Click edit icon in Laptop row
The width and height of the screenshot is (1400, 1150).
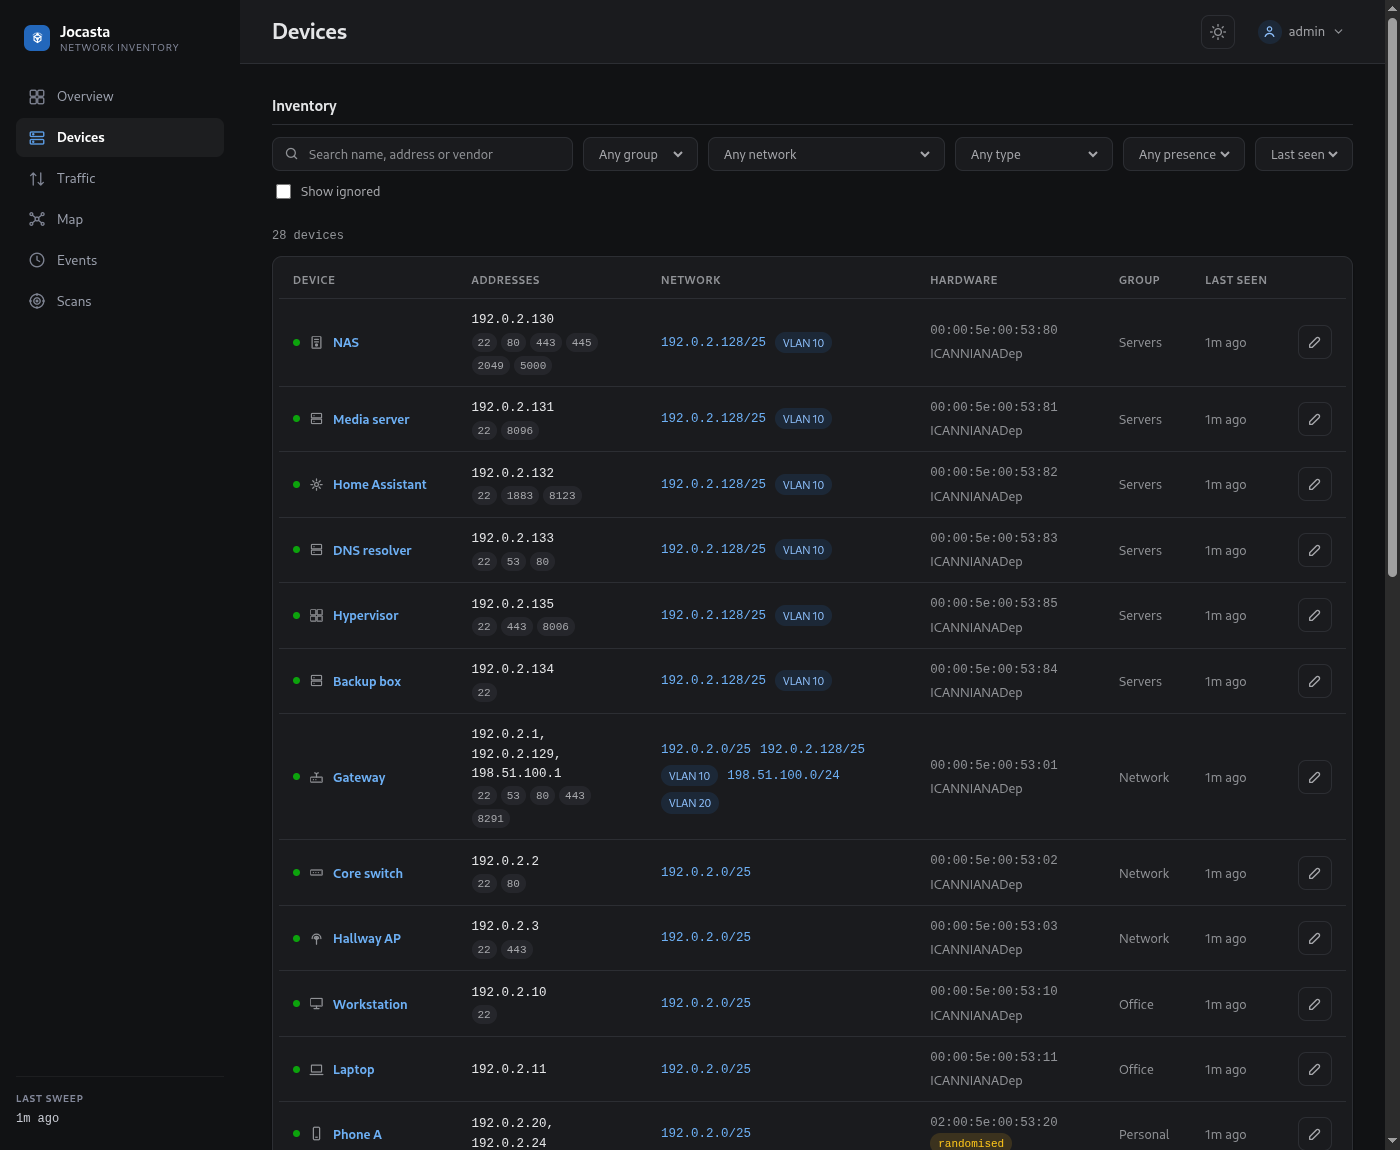pyautogui.click(x=1315, y=1069)
